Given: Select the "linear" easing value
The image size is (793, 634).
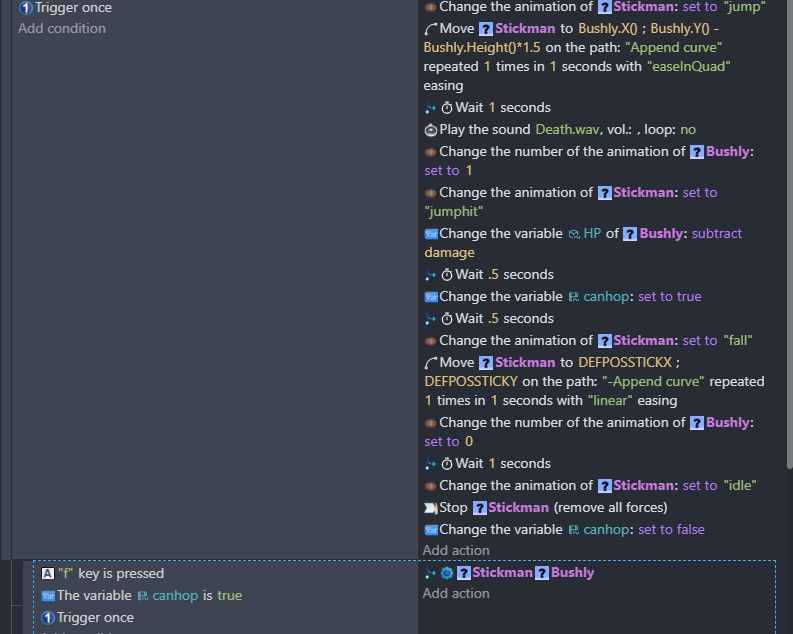Looking at the screenshot, I should click(x=610, y=400).
